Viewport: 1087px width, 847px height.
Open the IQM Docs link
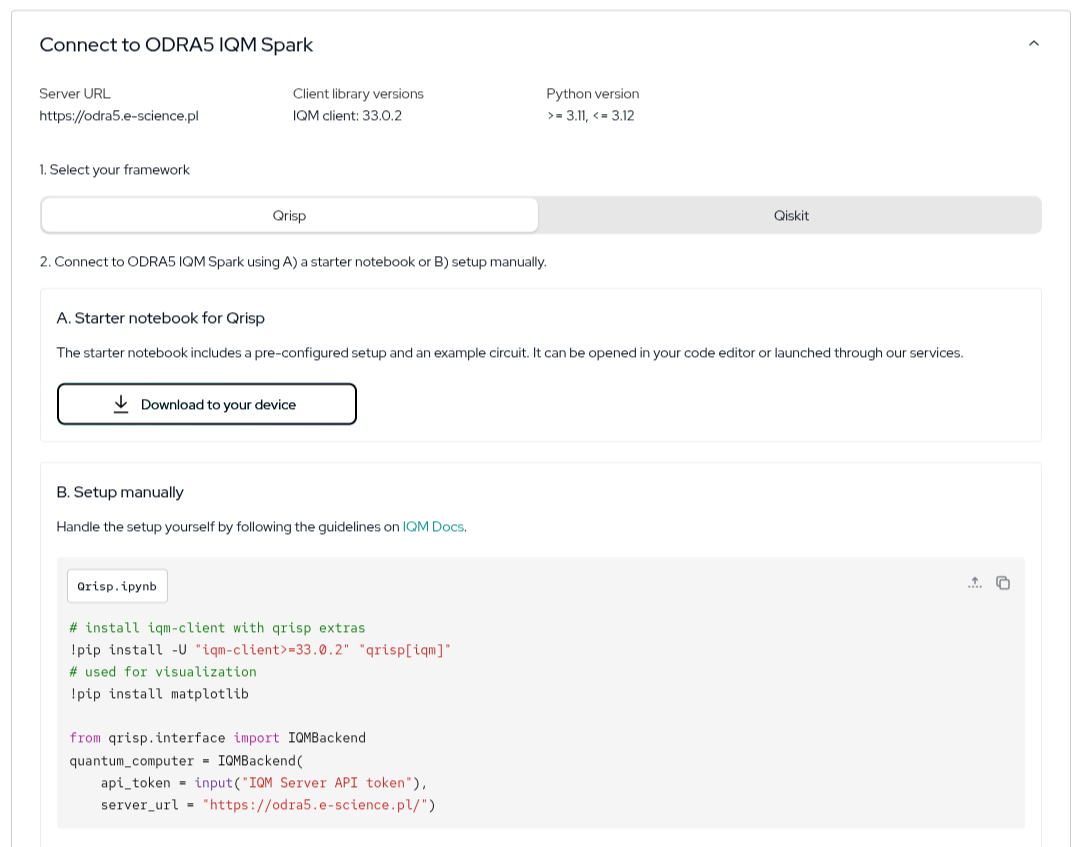pyautogui.click(x=433, y=526)
